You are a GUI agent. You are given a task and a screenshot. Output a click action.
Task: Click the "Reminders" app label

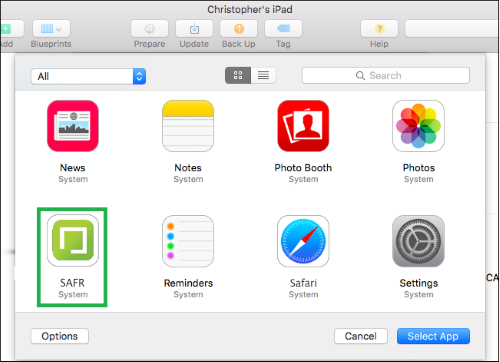click(x=188, y=283)
